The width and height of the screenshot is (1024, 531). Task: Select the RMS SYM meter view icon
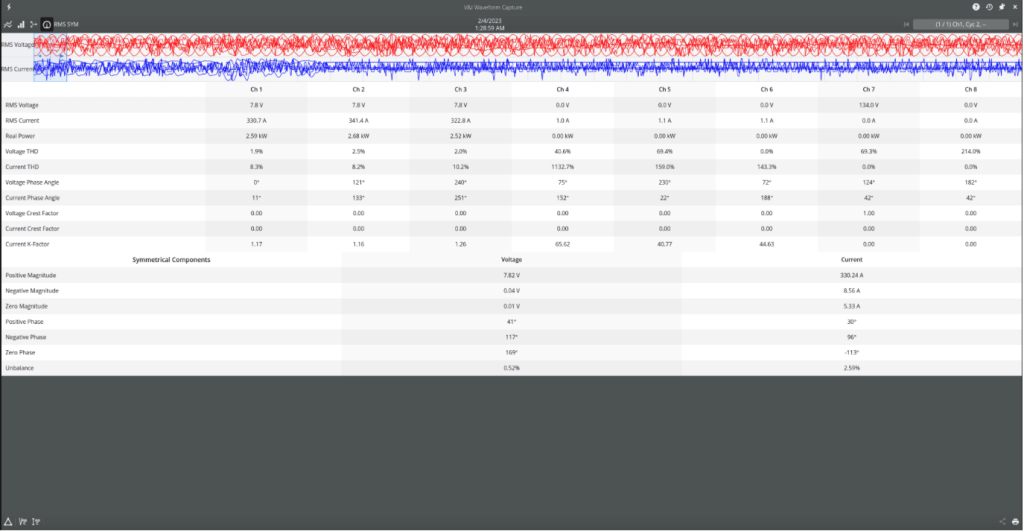(x=46, y=24)
